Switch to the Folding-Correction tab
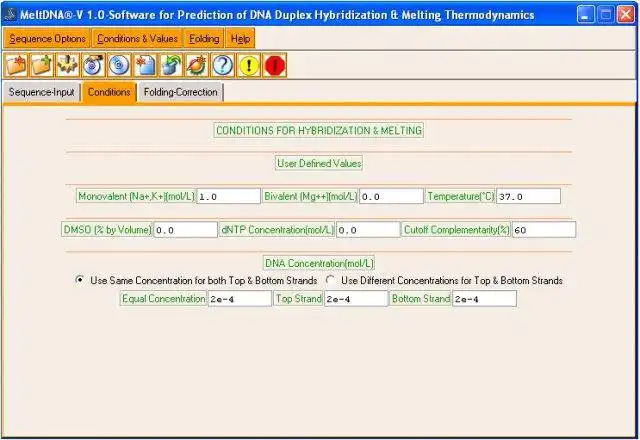The image size is (640, 440). pyautogui.click(x=180, y=92)
